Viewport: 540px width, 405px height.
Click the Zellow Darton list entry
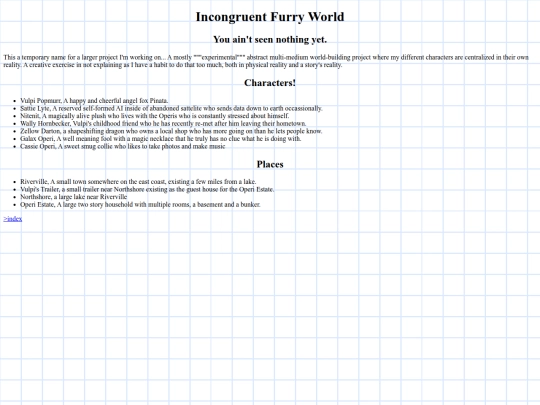point(171,131)
